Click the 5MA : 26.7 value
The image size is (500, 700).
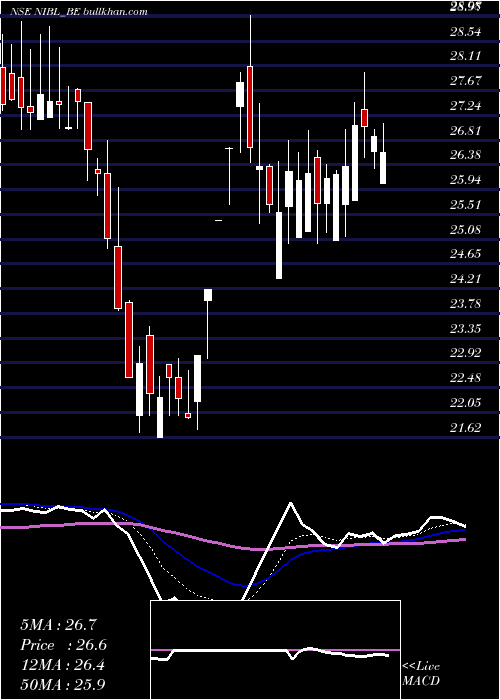58,625
